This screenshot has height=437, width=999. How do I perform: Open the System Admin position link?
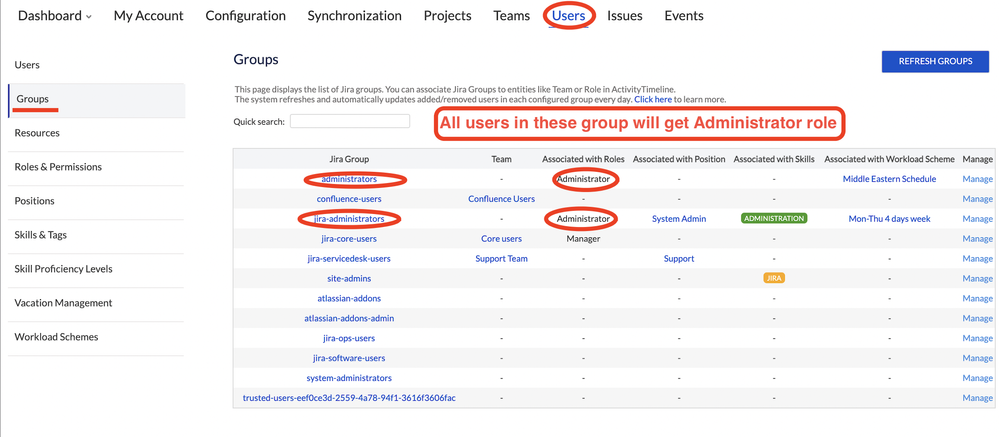pos(679,218)
